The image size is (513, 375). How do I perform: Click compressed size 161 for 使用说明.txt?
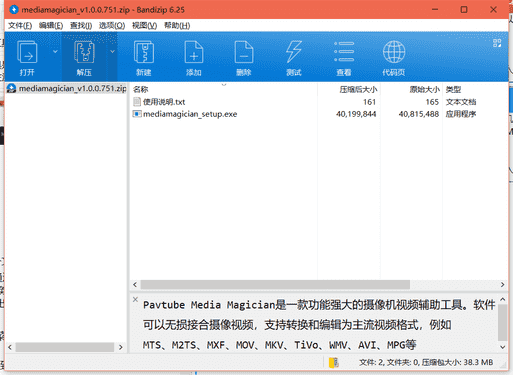point(369,102)
